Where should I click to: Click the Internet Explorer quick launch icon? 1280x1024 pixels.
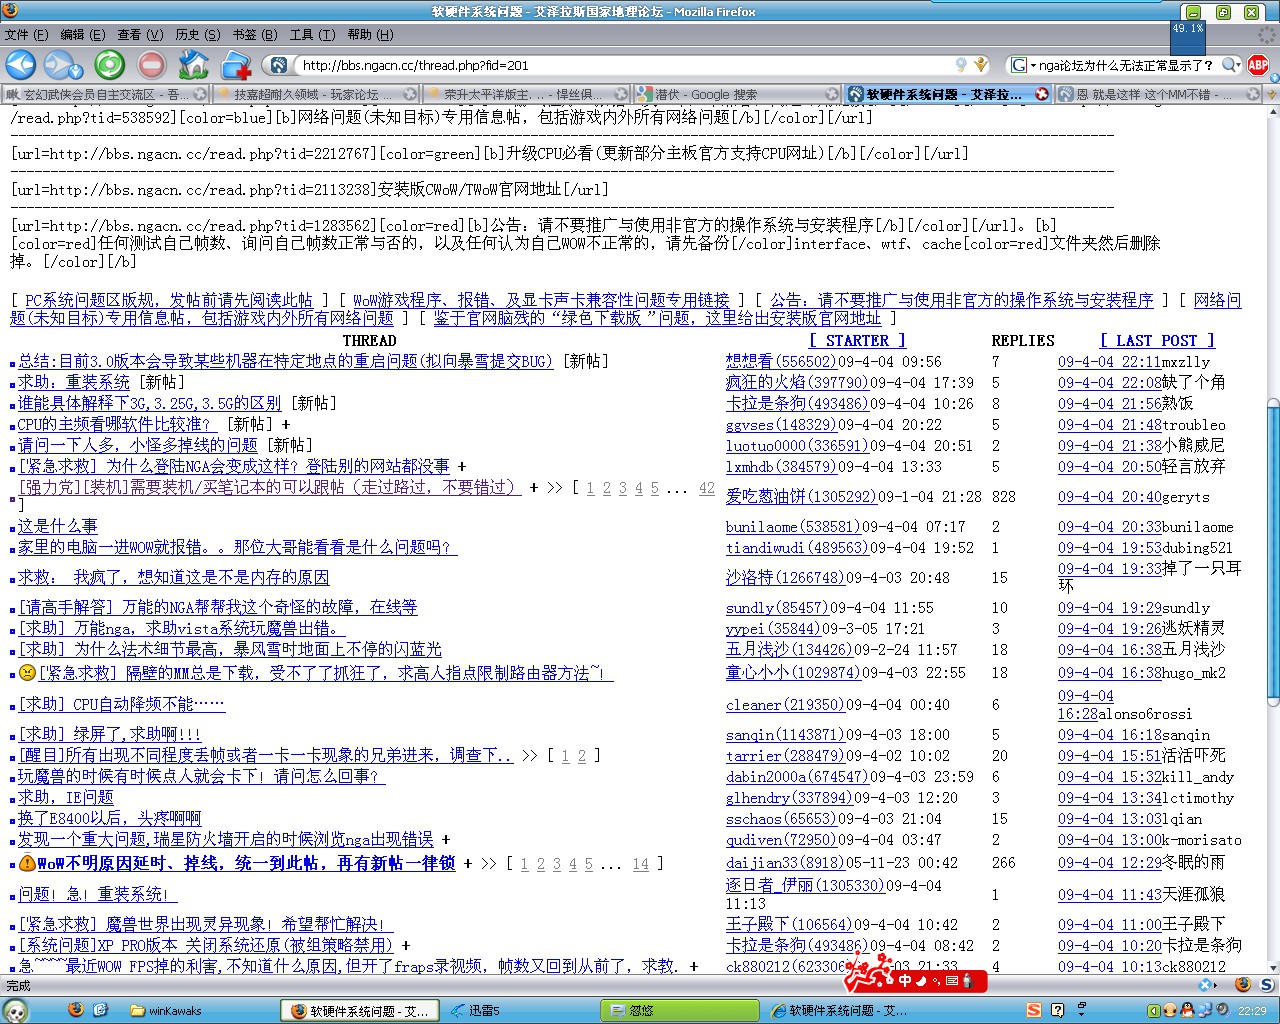click(x=101, y=1010)
